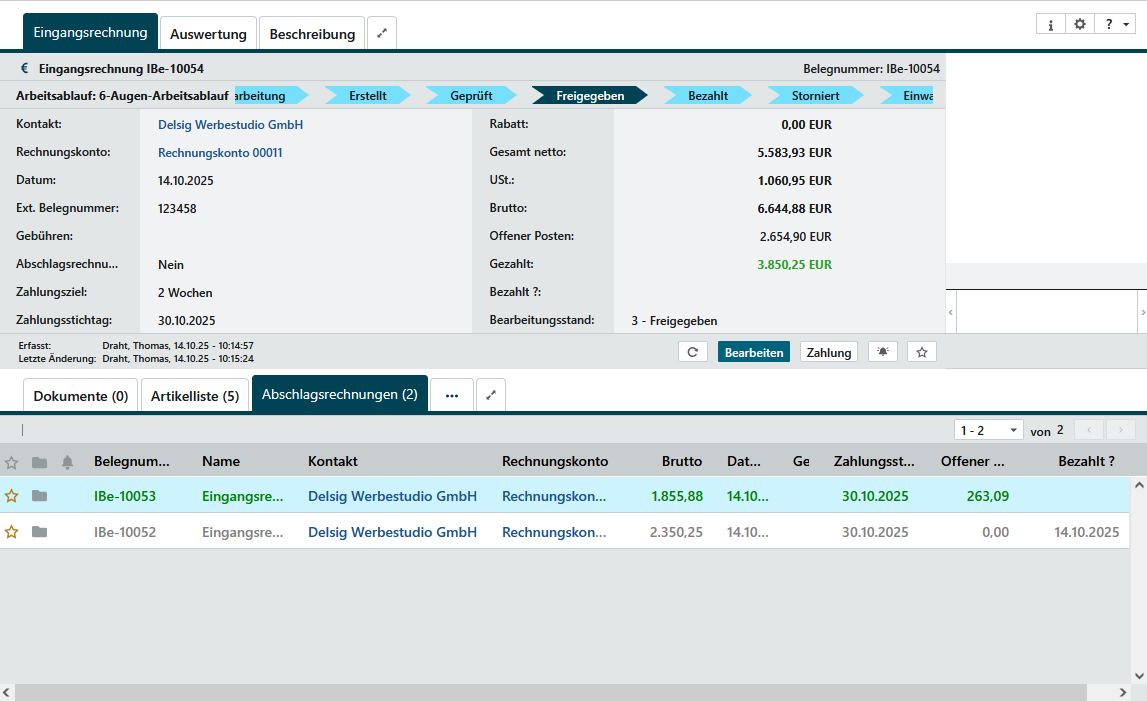
Task: Expand the upper panel with arrows icon
Action: click(382, 33)
